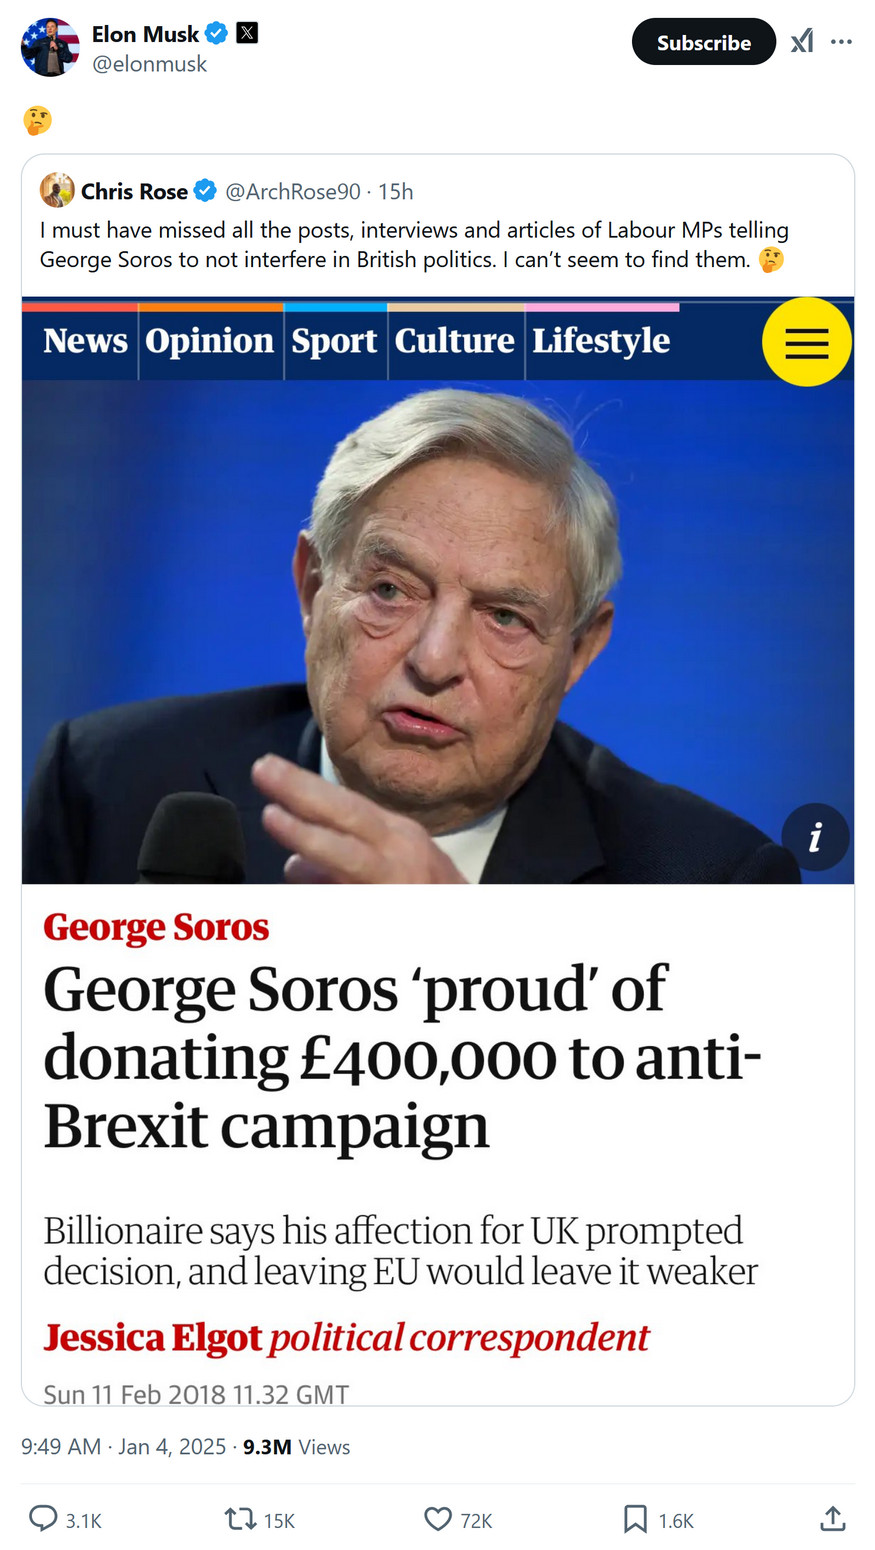Viewport: 875px width, 1550px height.
Task: Click the Grok xAI icon
Action: point(801,42)
